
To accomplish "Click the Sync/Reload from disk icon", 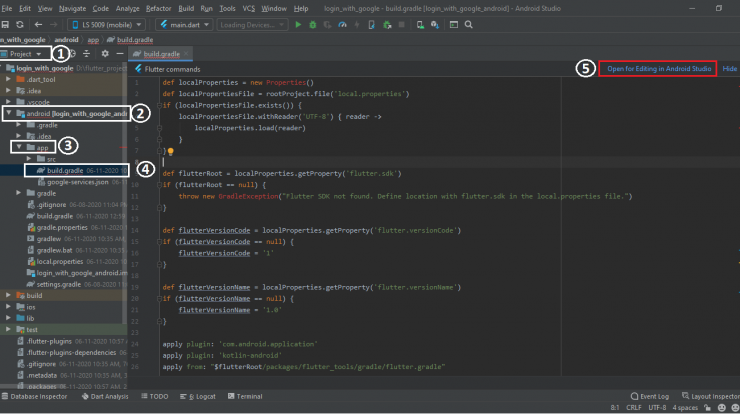I will click(x=20, y=25).
